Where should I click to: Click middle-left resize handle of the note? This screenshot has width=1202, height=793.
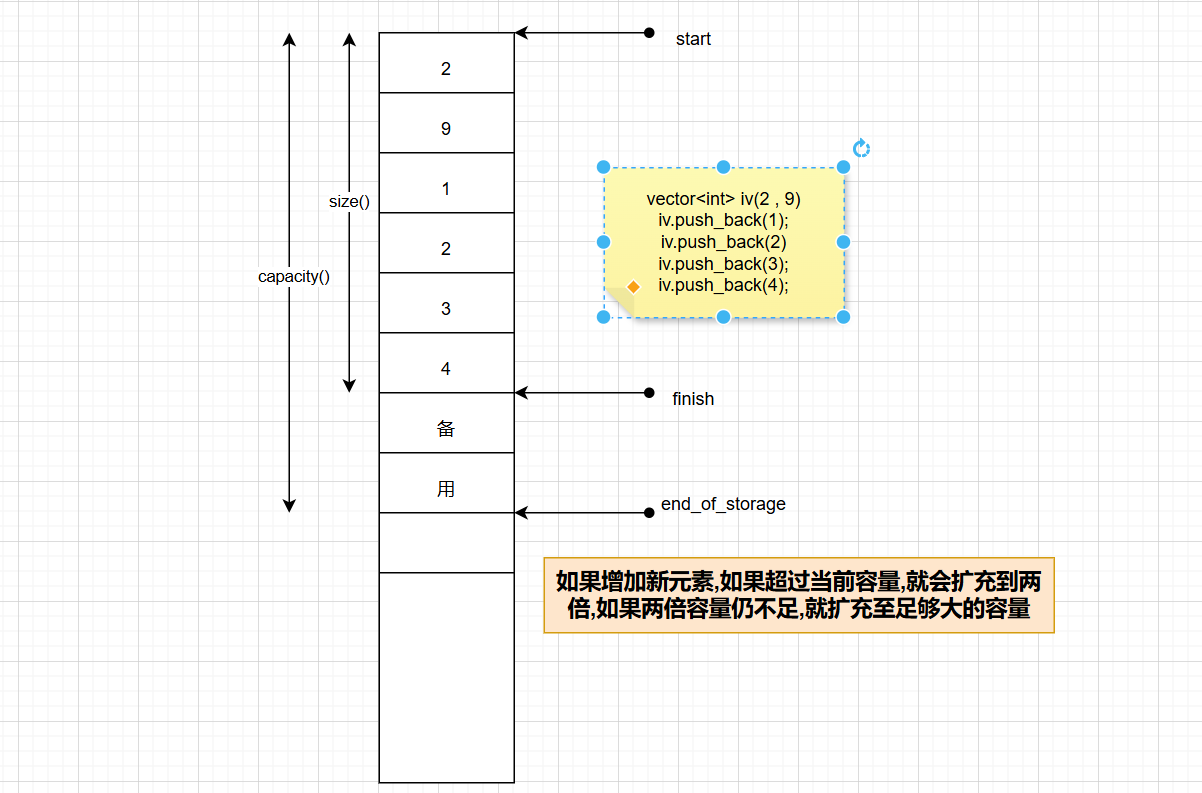point(603,242)
